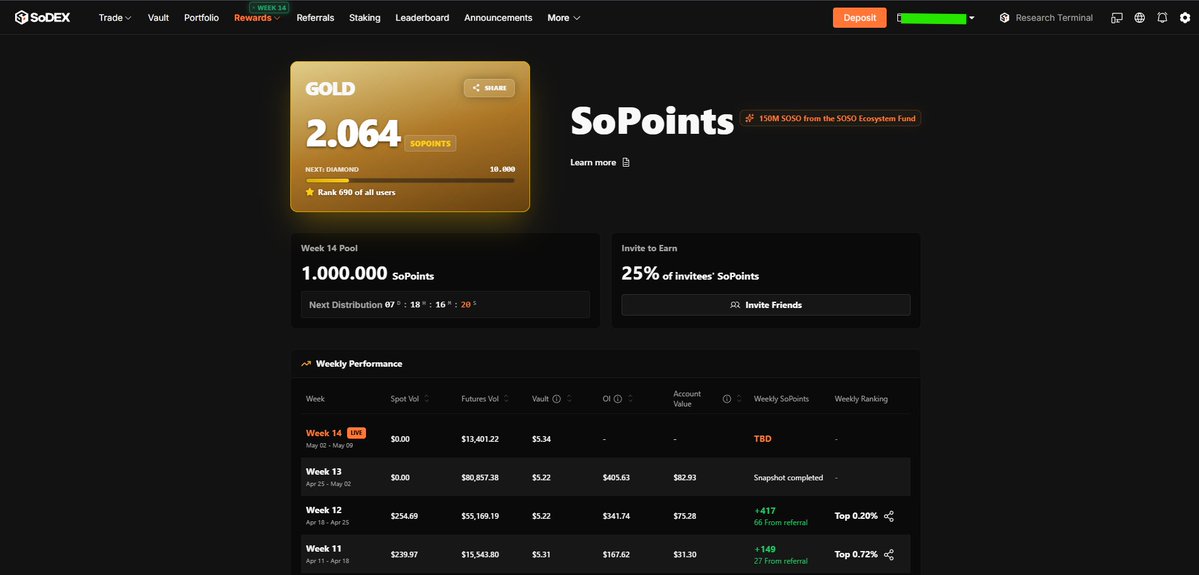Click the star icon beside Rank 690

[x=310, y=192]
